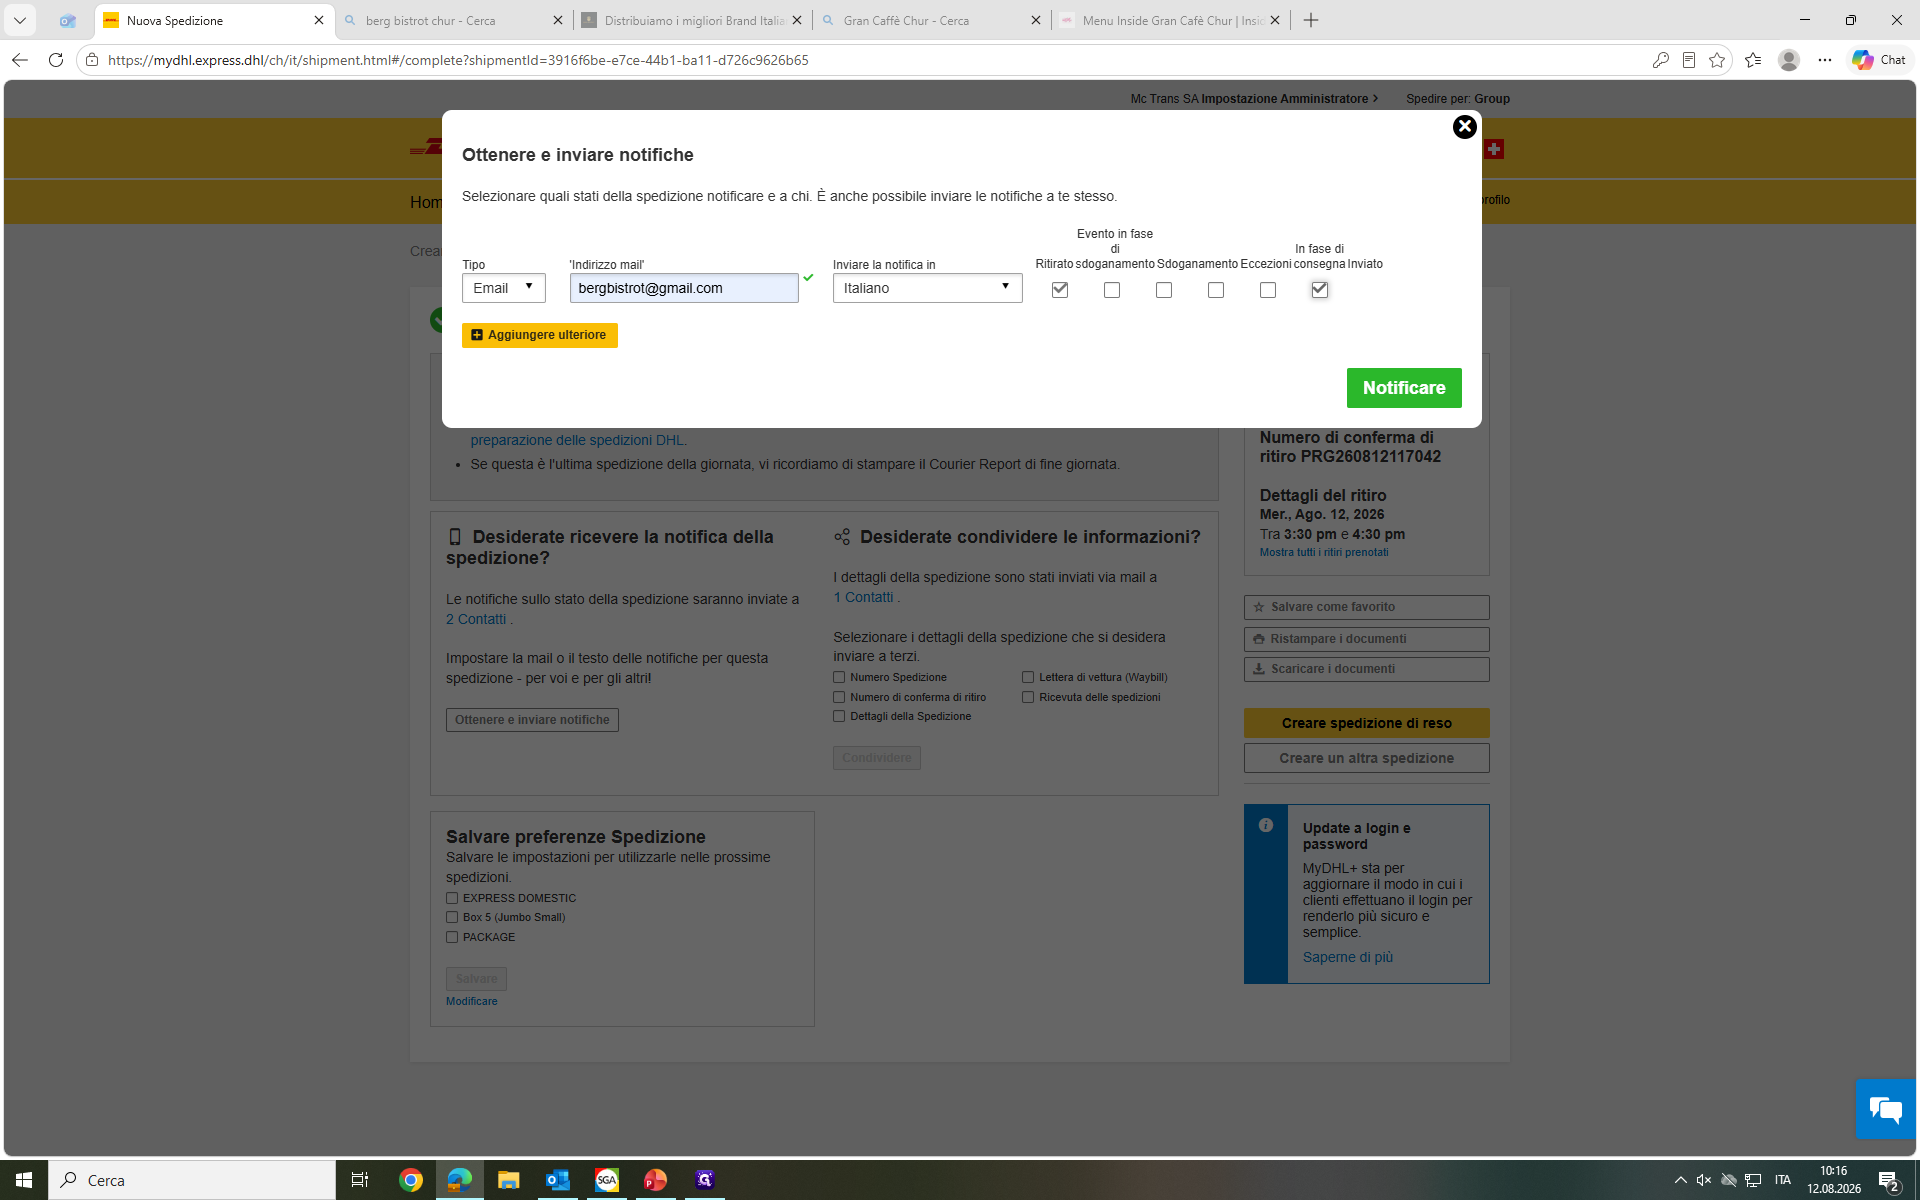Open File Explorer from the taskbar
1920x1200 pixels.
pos(508,1180)
